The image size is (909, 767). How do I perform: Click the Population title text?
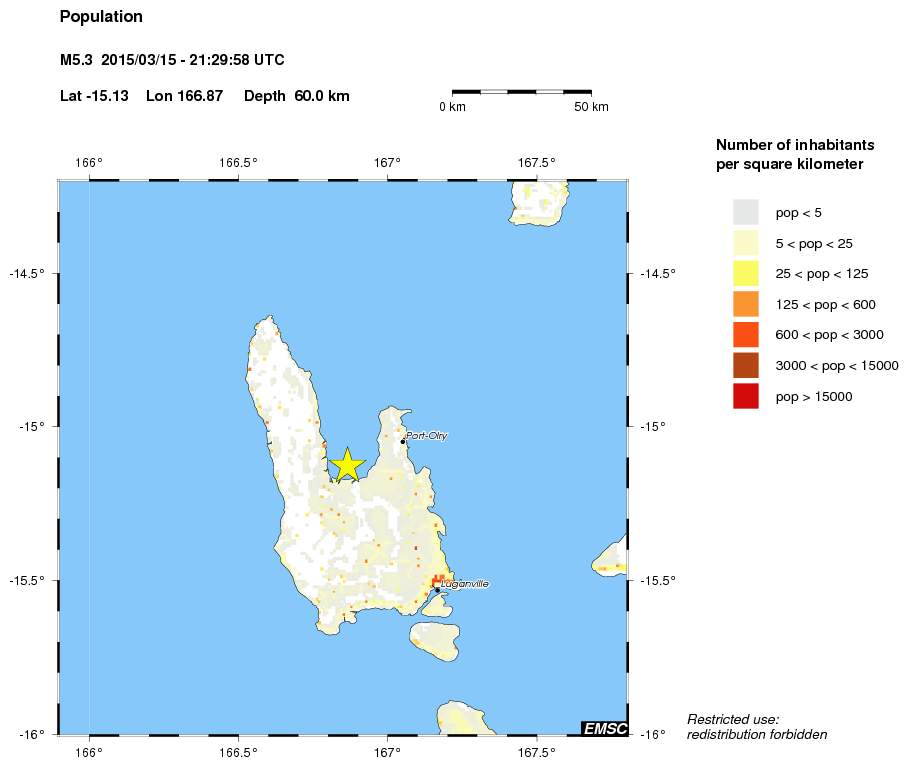(x=101, y=17)
